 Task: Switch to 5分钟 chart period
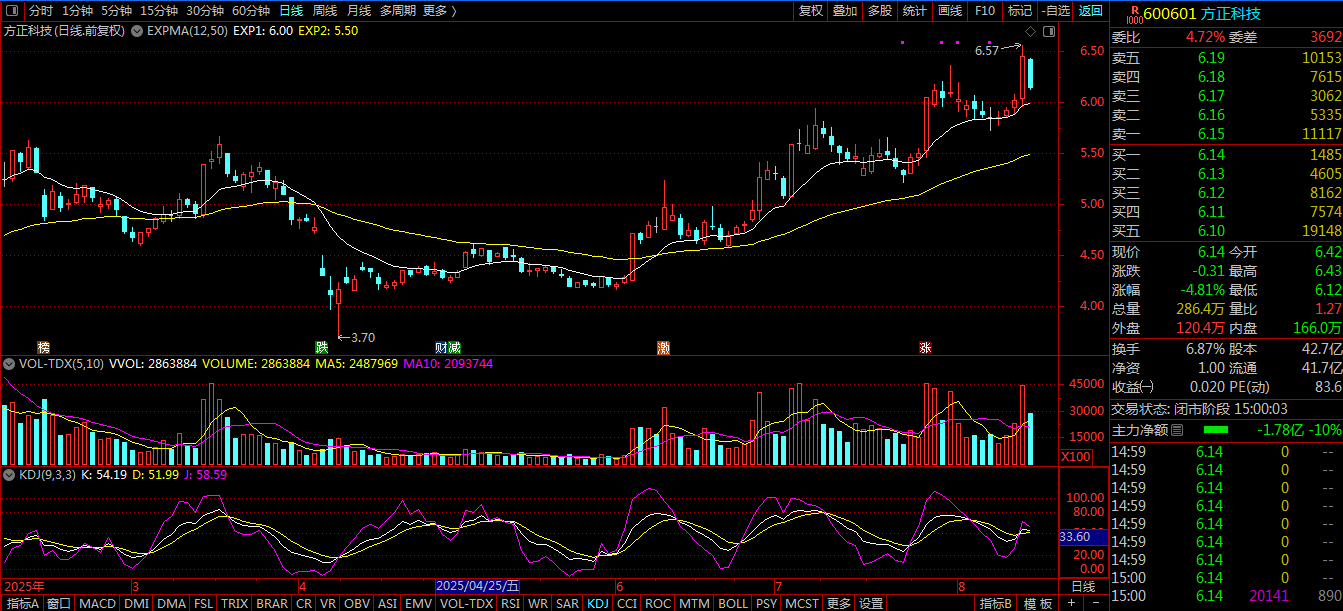[x=116, y=11]
